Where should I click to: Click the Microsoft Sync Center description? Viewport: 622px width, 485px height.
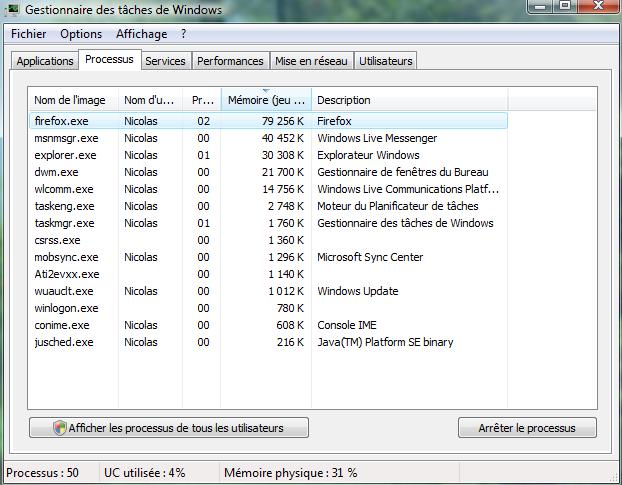370,257
